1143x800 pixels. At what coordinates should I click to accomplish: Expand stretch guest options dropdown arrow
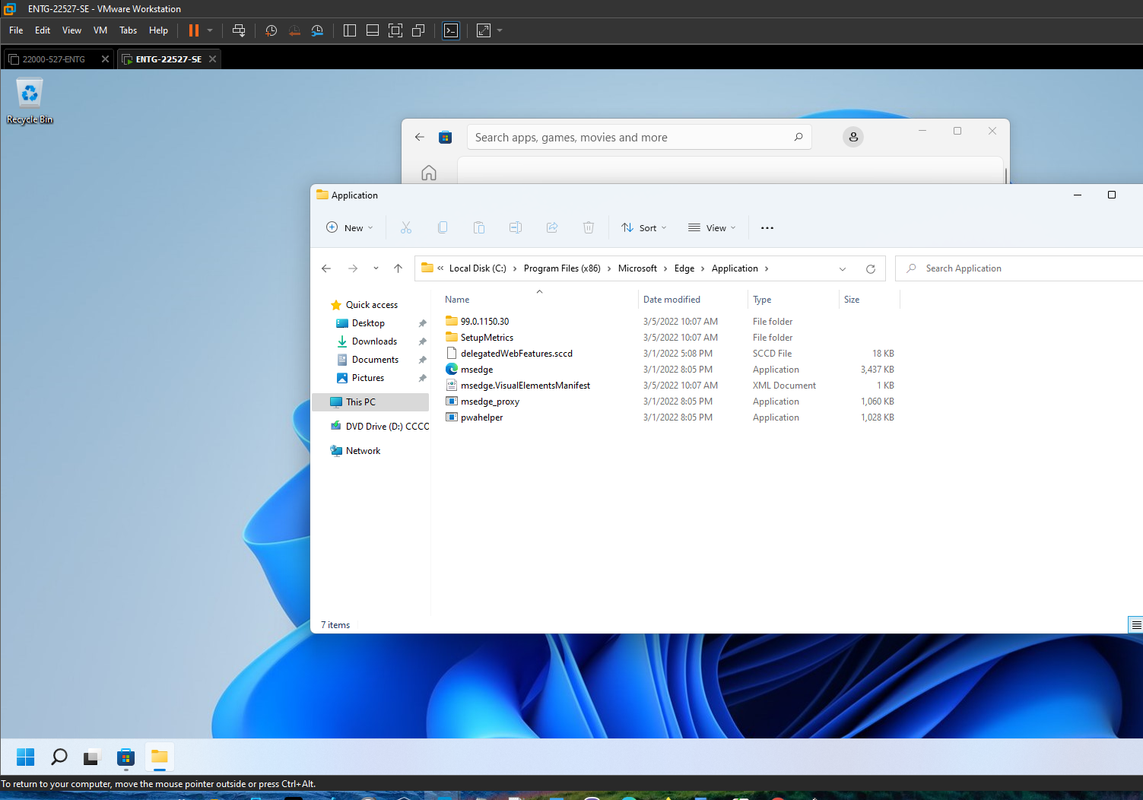point(500,31)
